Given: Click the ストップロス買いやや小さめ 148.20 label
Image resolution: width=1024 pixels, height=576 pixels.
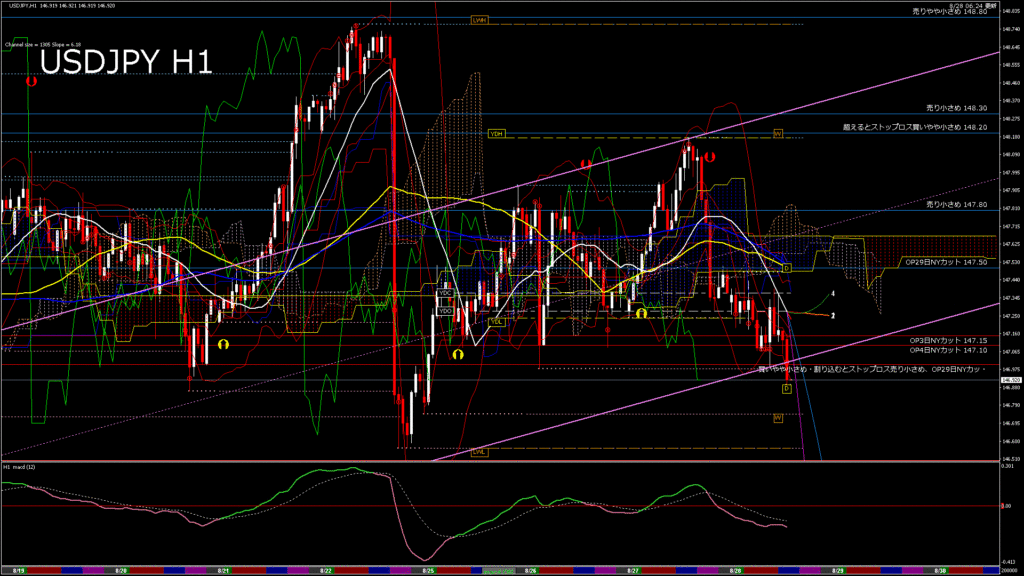Looking at the screenshot, I should coord(915,127).
